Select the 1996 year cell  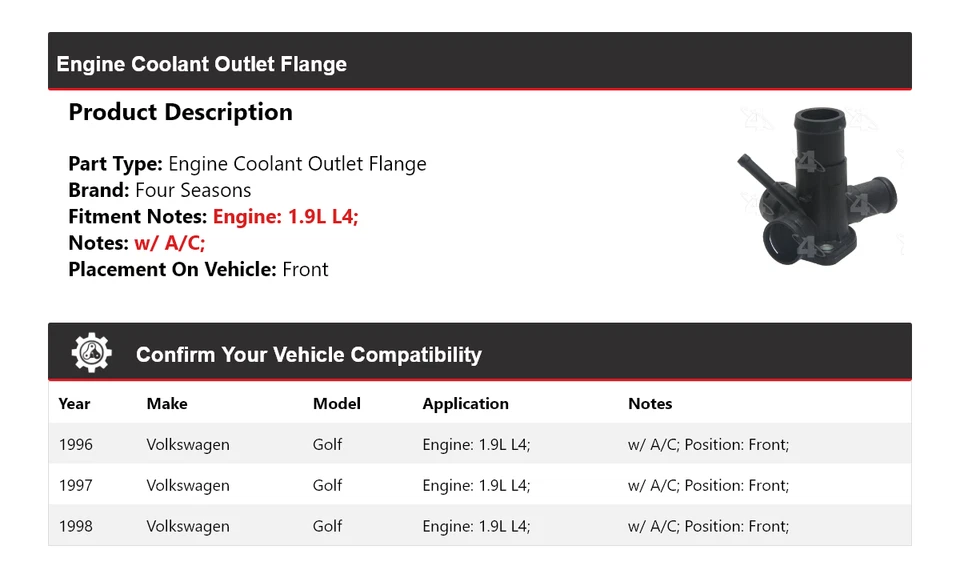tap(76, 445)
